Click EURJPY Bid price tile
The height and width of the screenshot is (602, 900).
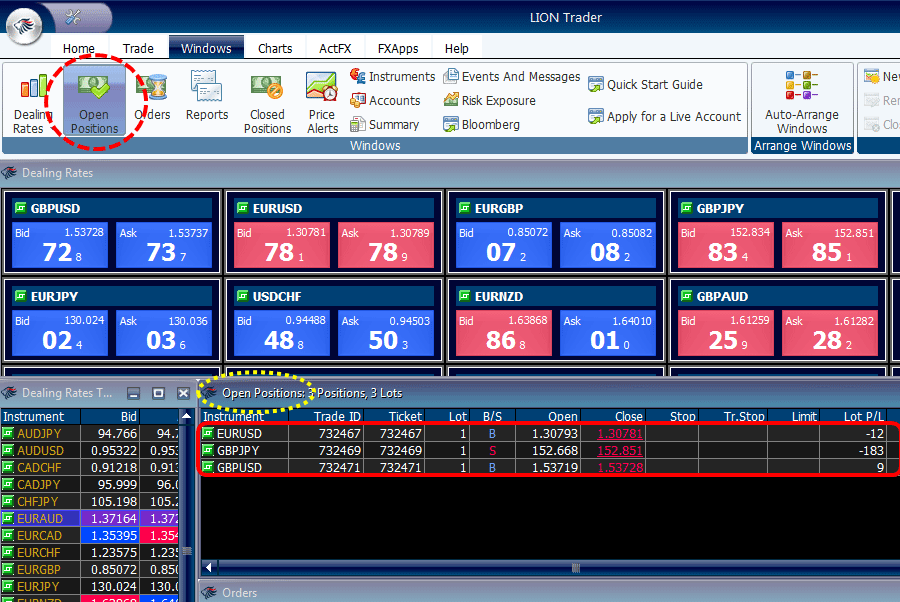[60, 333]
